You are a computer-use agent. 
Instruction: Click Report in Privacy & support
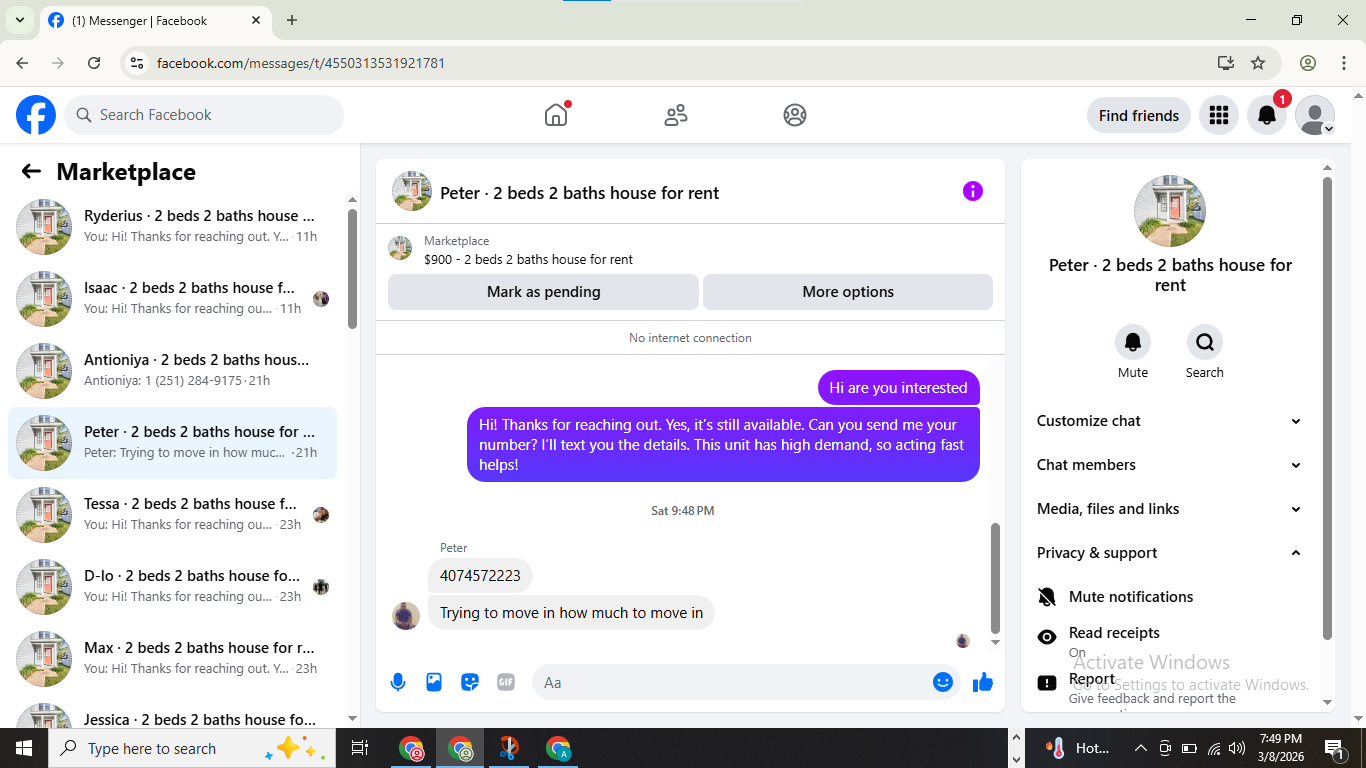point(1169,688)
